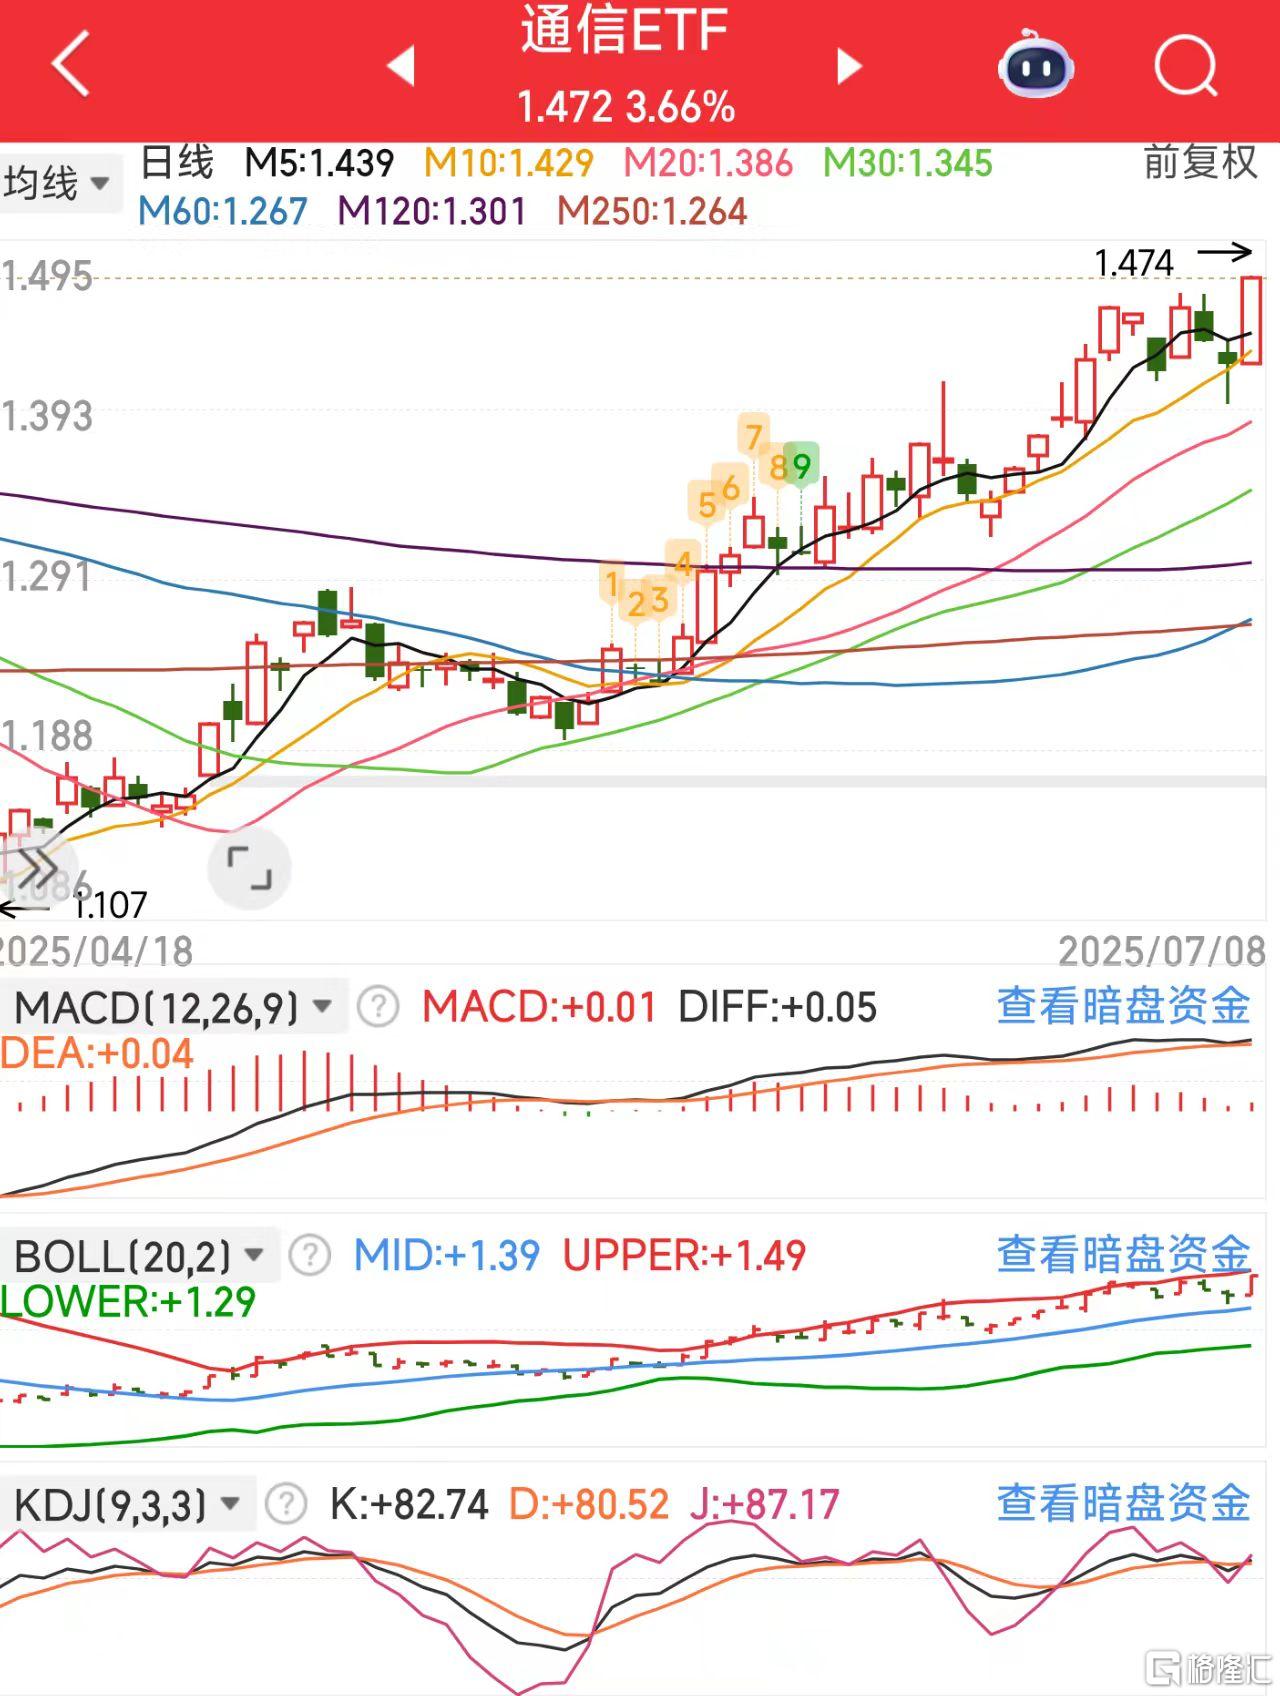1280x1696 pixels.
Task: Select the 日线 period label
Action: 176,162
